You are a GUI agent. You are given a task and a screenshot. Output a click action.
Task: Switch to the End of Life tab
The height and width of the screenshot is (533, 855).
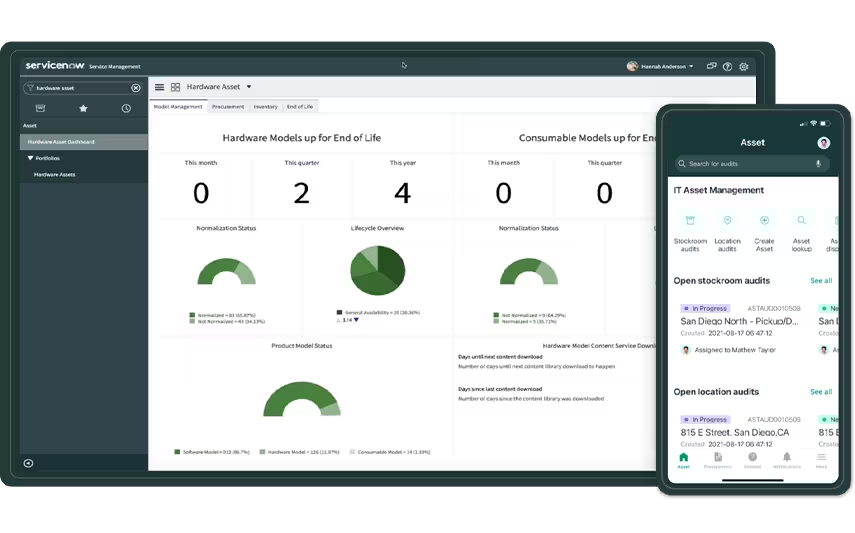tap(300, 106)
